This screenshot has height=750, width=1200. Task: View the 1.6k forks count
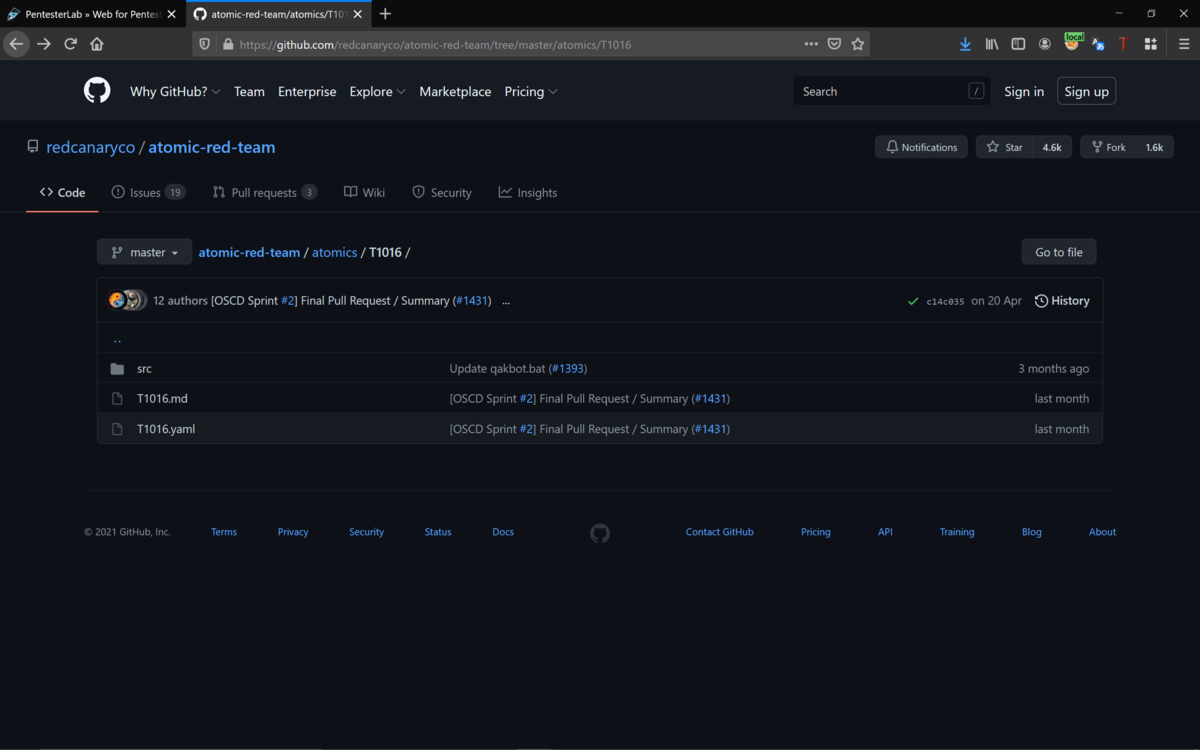[x=1154, y=147]
